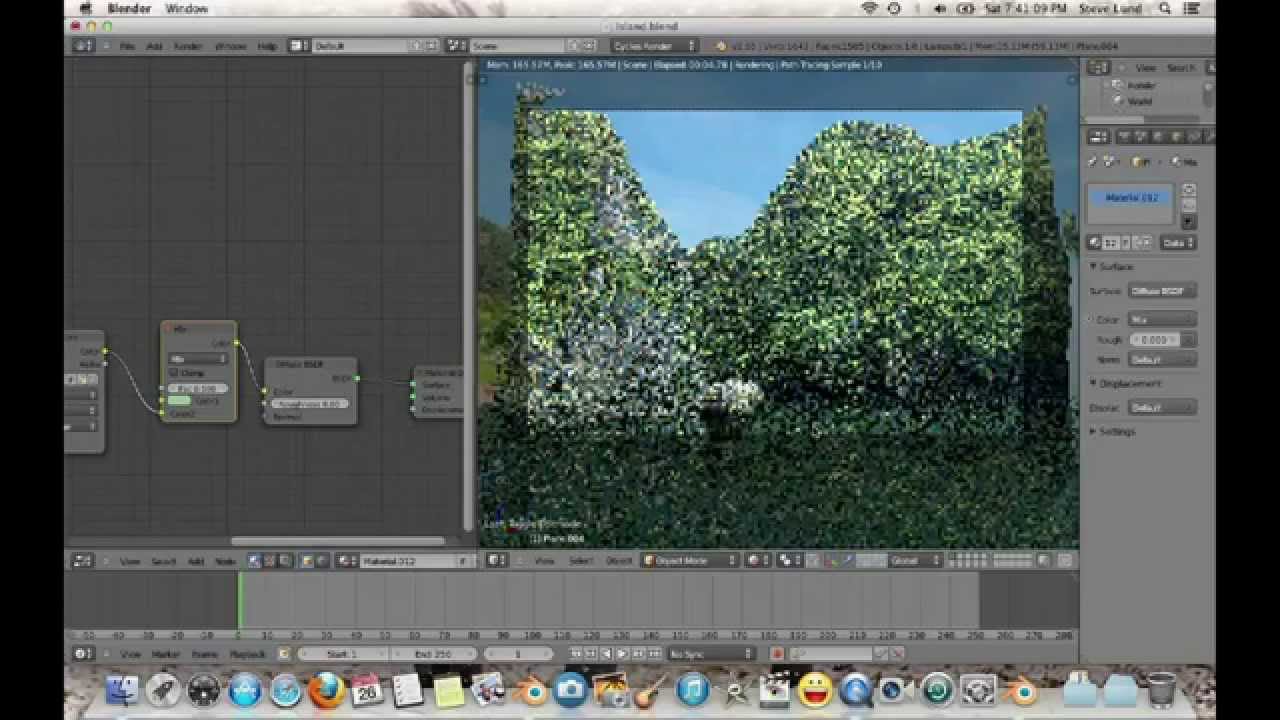Click the node editor vertical scrollbar
Screen dimensions: 1280x720
tap(467, 298)
